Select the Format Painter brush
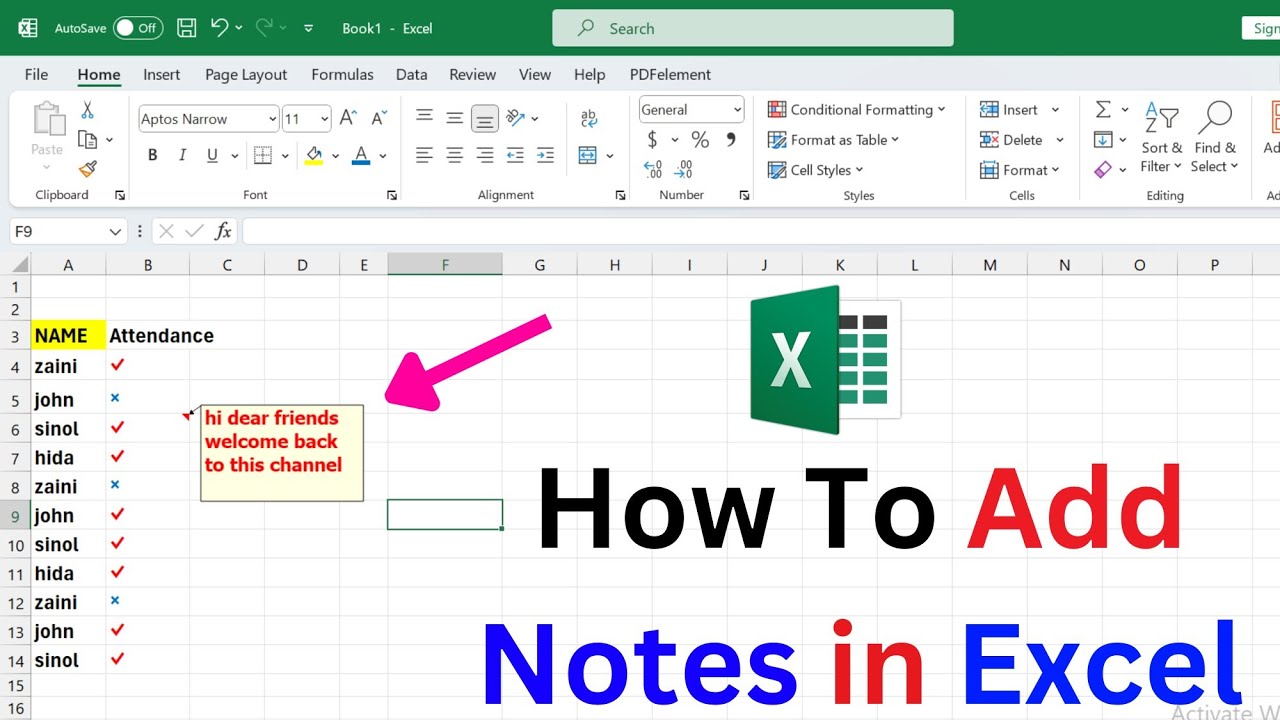Viewport: 1280px width, 720px height. coord(88,169)
